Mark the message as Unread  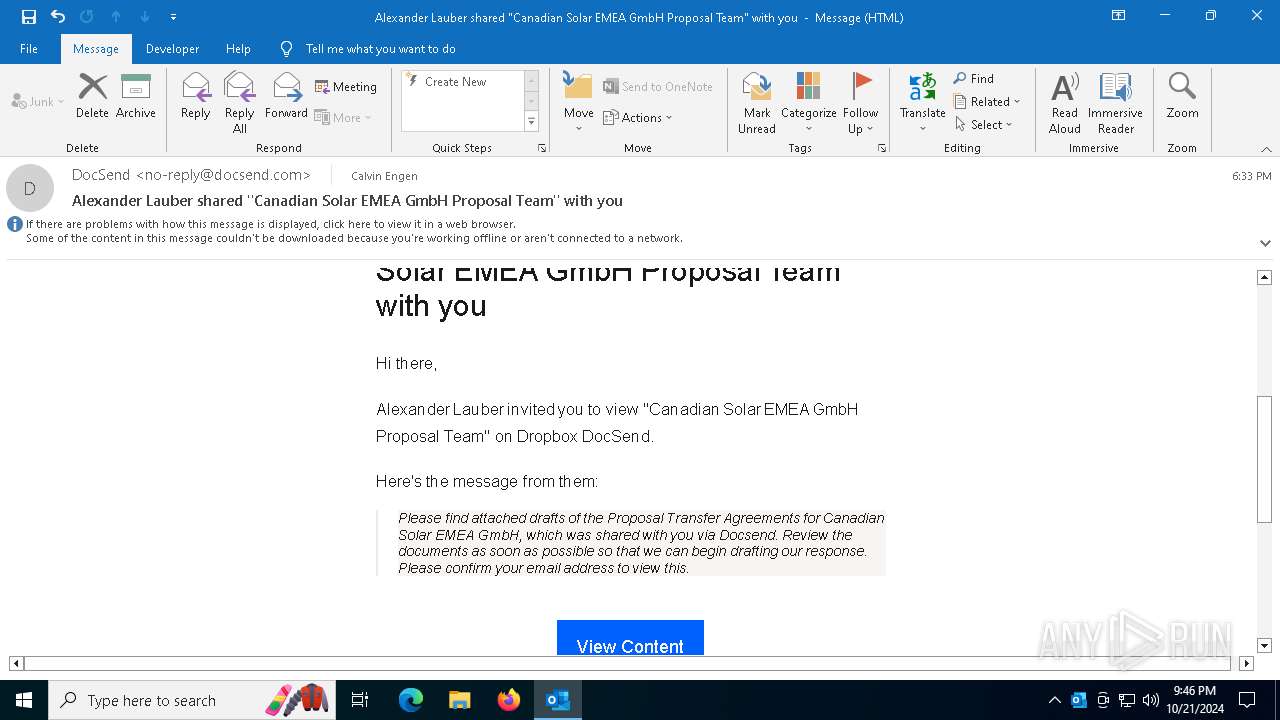[x=757, y=103]
